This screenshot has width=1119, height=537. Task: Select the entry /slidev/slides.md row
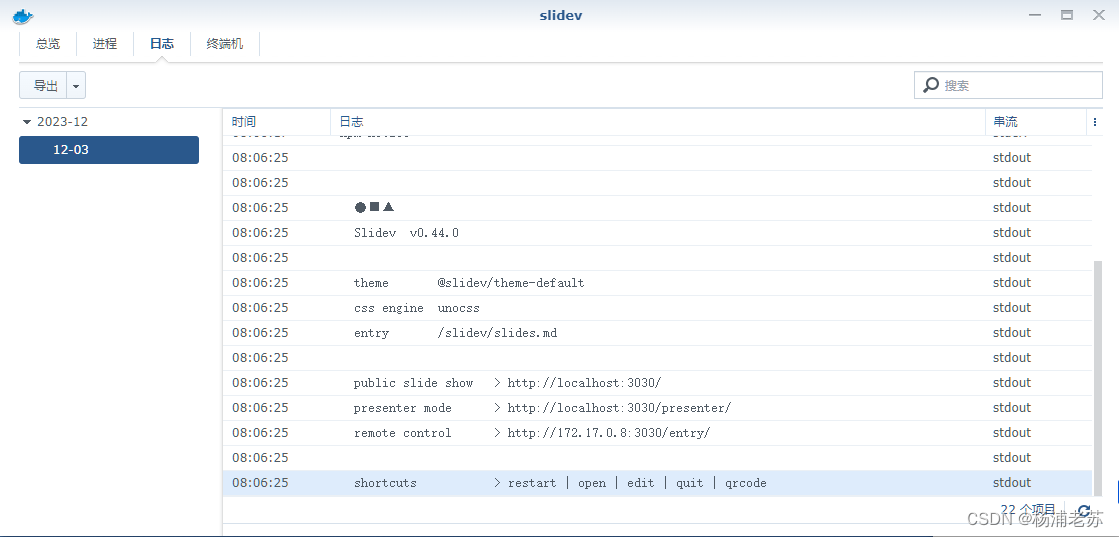click(657, 333)
